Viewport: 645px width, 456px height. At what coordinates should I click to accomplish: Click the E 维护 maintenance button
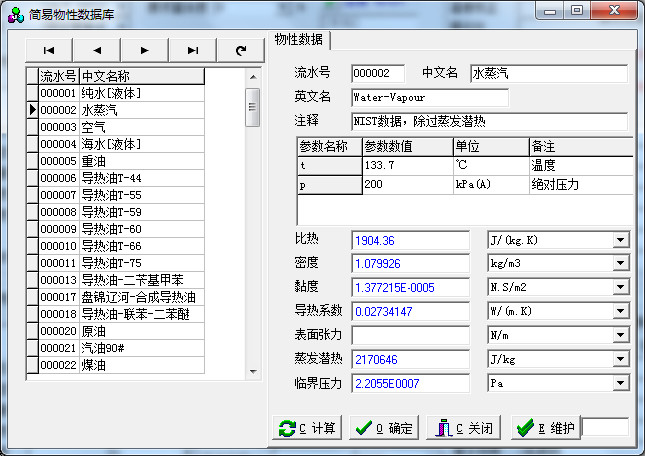pyautogui.click(x=546, y=428)
